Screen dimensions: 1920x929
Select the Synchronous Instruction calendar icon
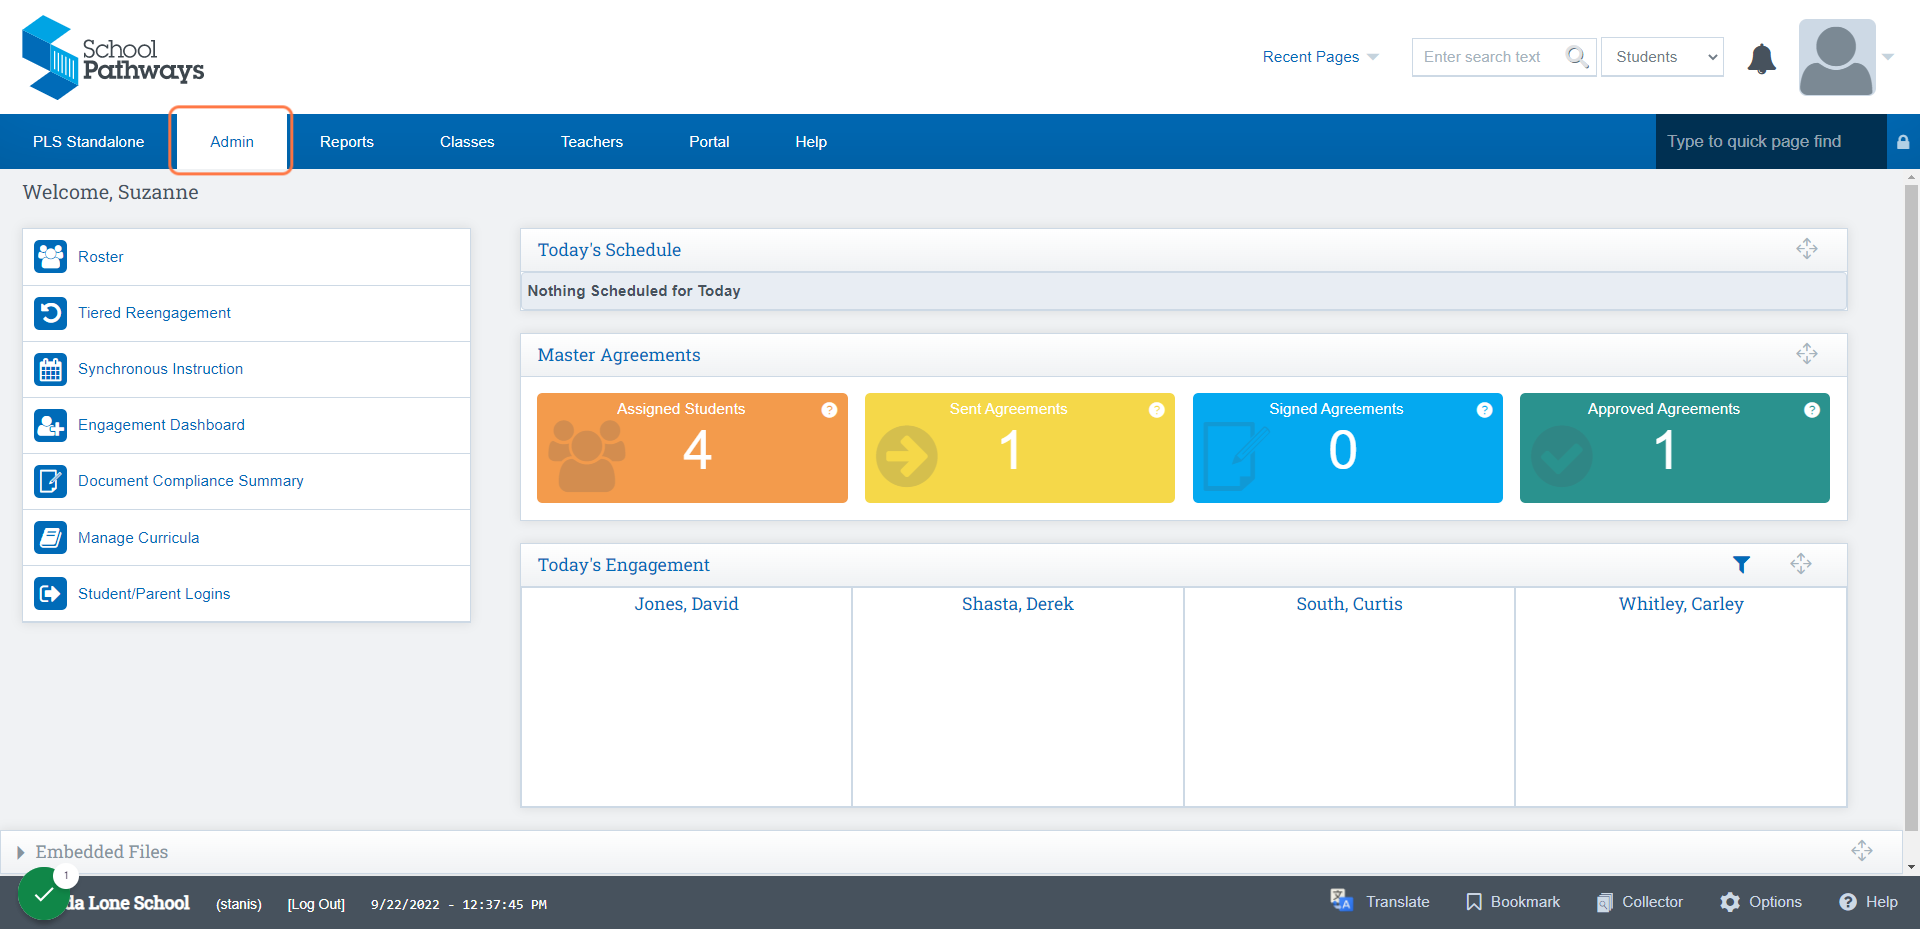pyautogui.click(x=50, y=369)
